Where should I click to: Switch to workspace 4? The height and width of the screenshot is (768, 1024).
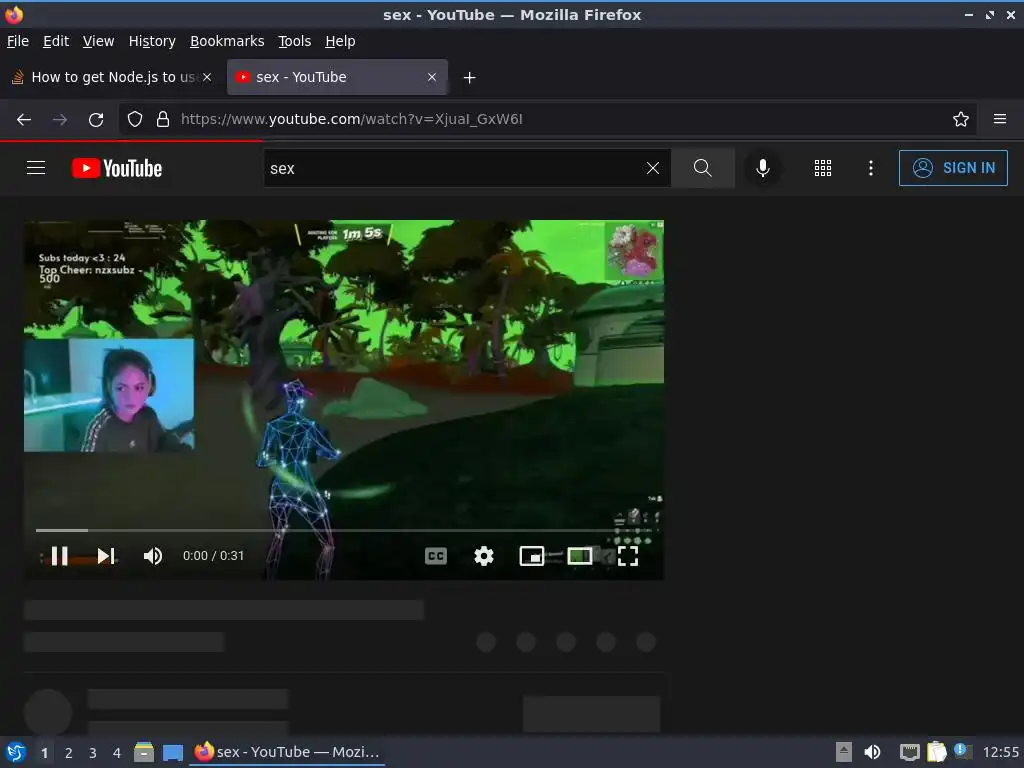pyautogui.click(x=117, y=753)
